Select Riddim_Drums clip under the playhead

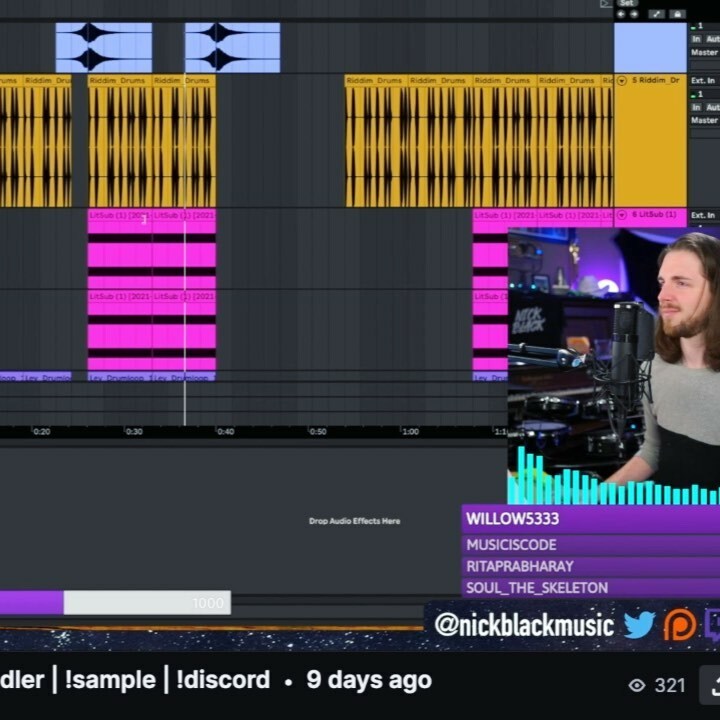(x=184, y=141)
